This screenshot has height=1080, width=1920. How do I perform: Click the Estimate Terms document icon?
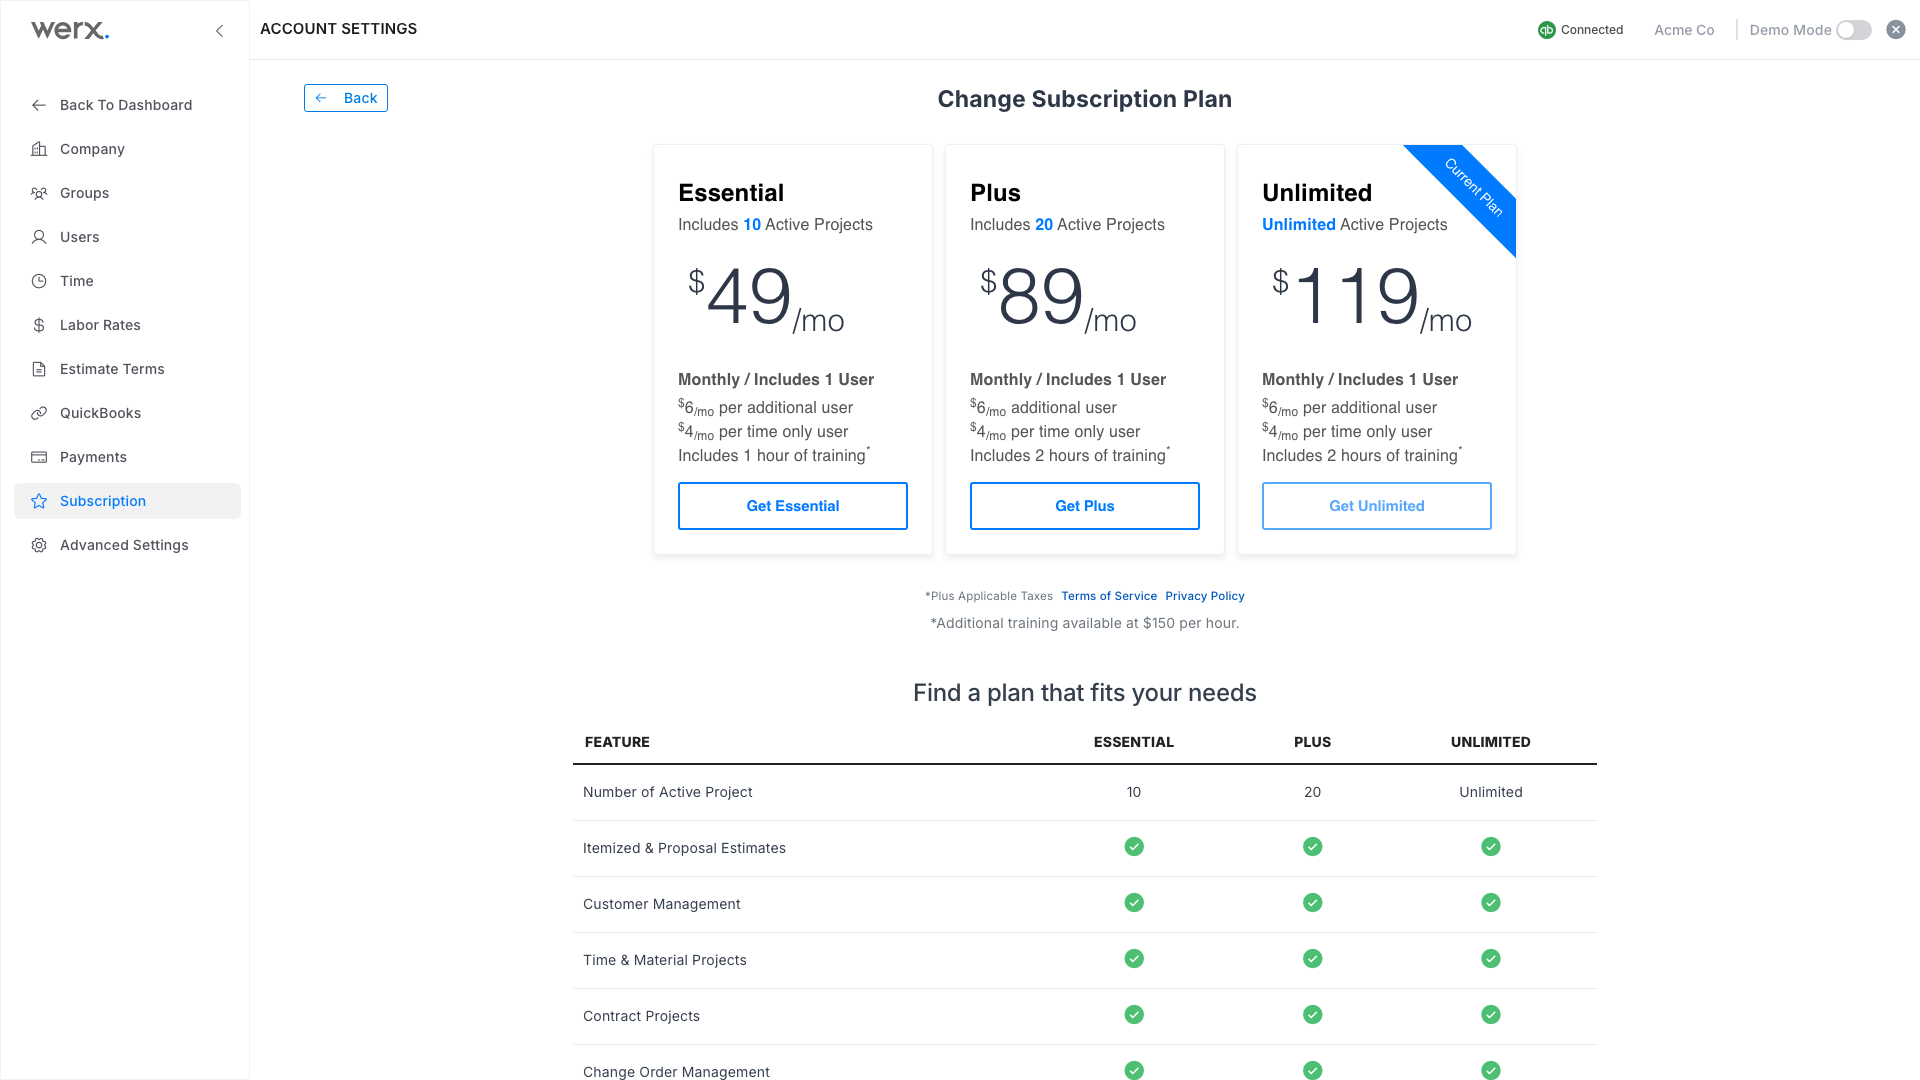point(39,369)
